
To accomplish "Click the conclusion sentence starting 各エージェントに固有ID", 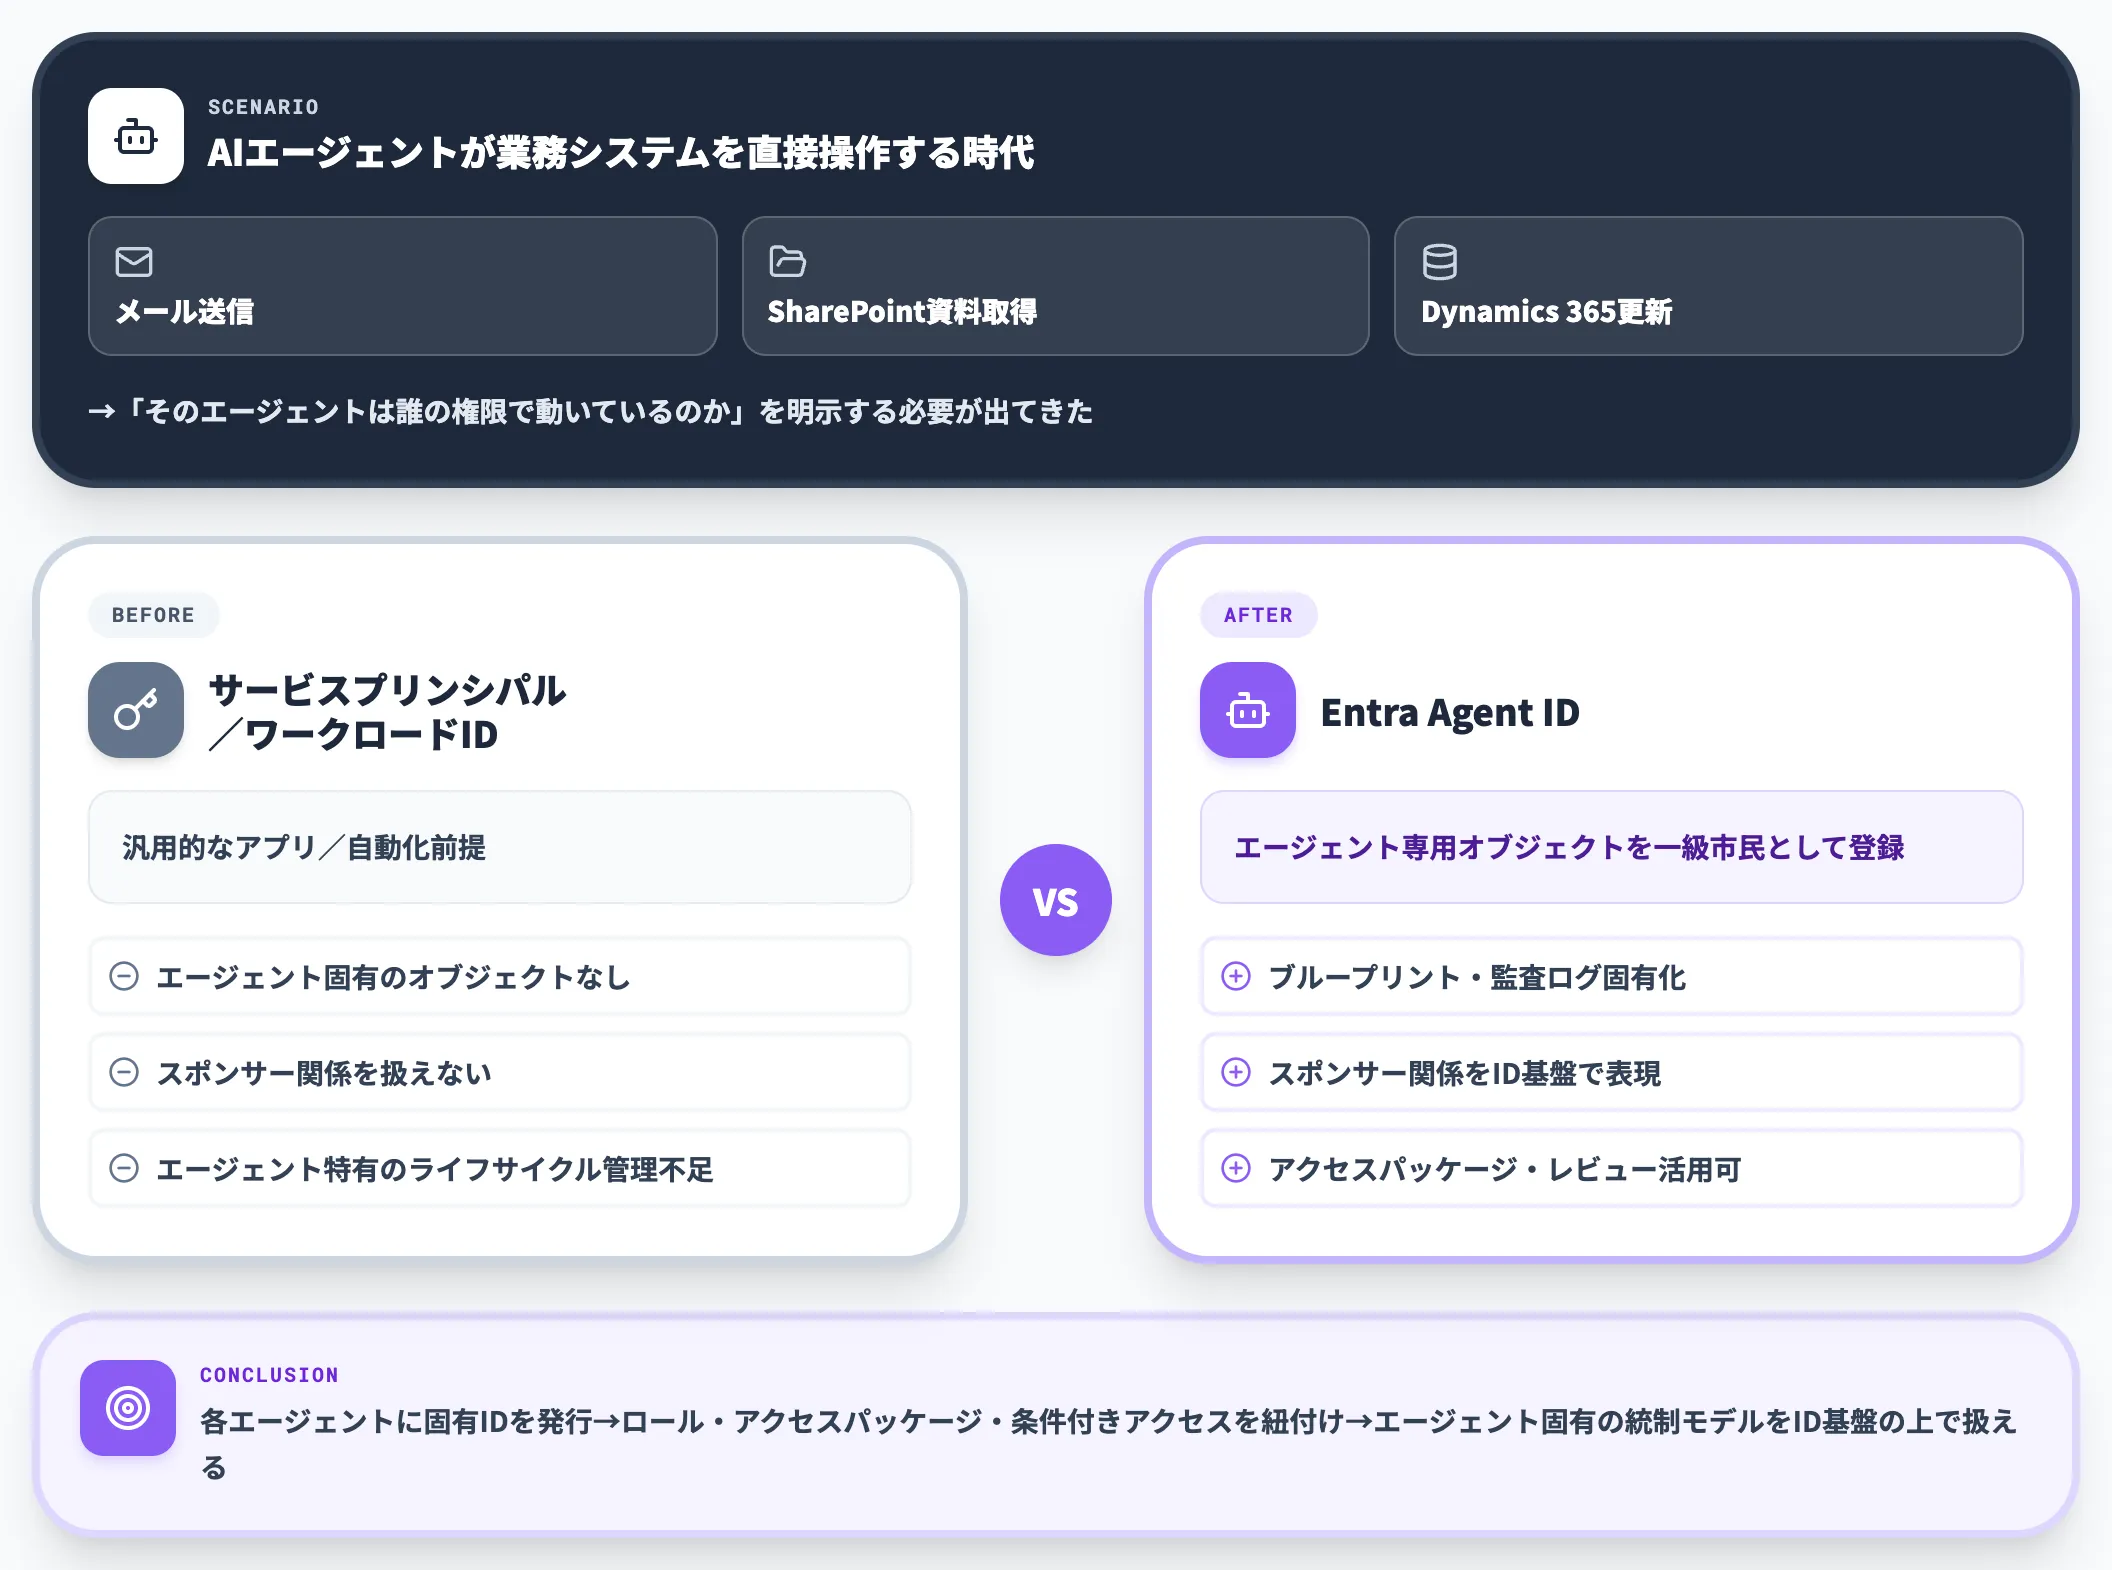I will (1108, 1444).
